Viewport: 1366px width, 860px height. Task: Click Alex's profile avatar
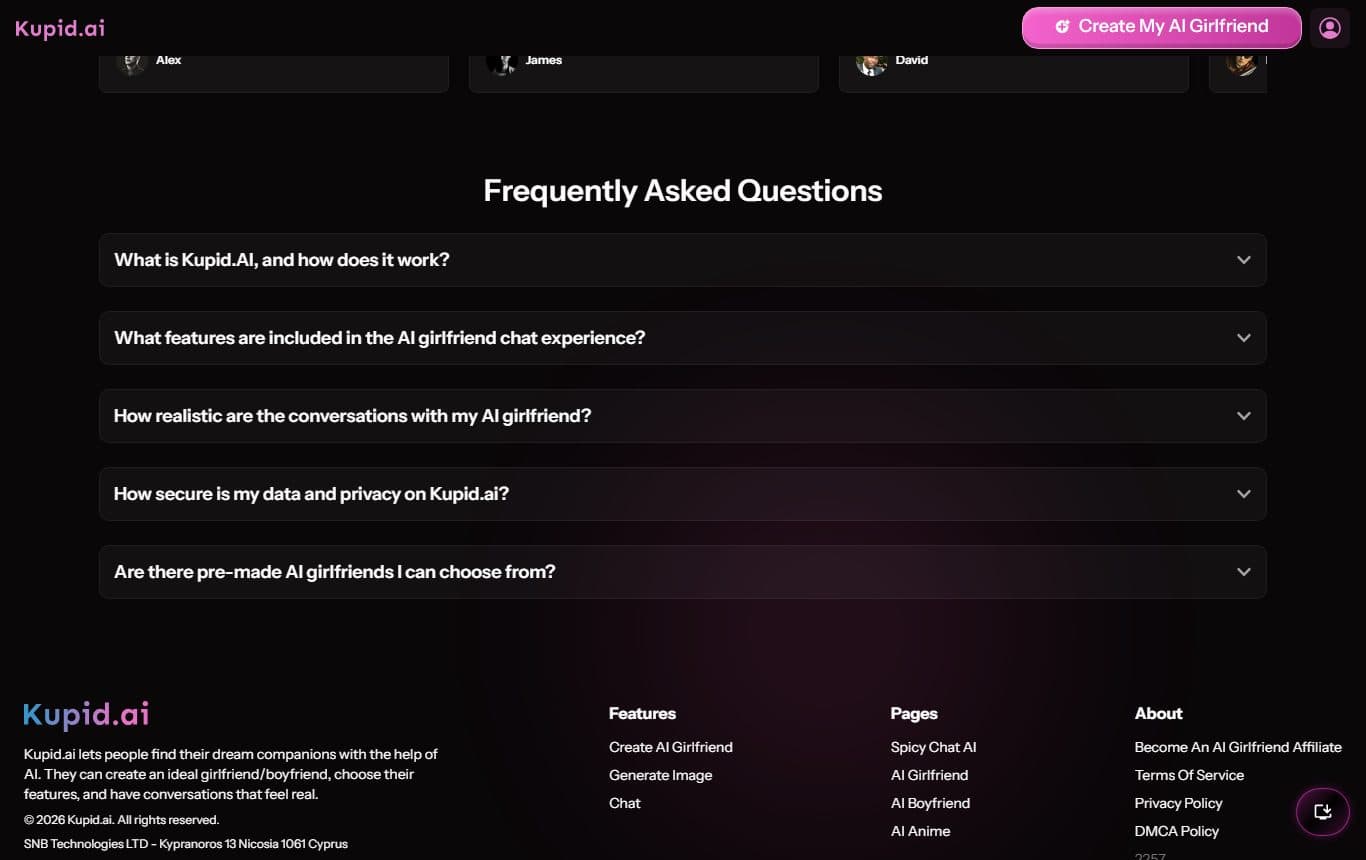(x=133, y=62)
